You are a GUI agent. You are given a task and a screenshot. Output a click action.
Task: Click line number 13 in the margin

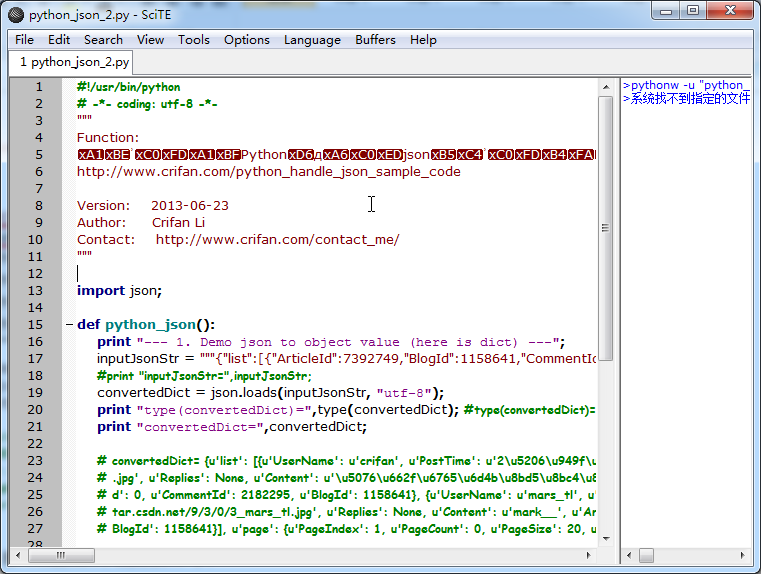[x=35, y=291]
